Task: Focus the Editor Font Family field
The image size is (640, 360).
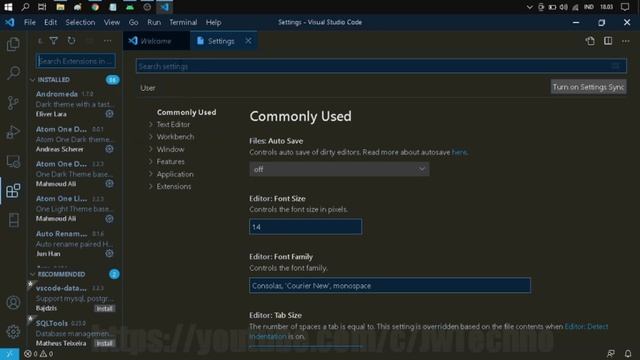Action: point(390,285)
